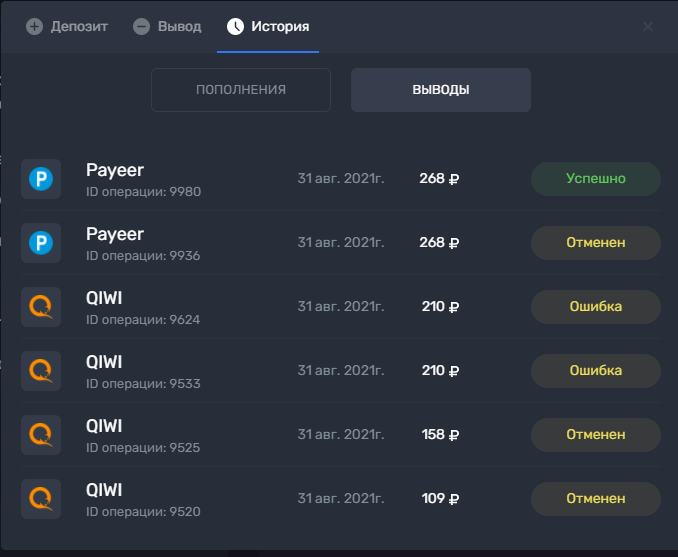Select the ВЫВОДЫ filter button
The height and width of the screenshot is (557, 678).
click(441, 90)
